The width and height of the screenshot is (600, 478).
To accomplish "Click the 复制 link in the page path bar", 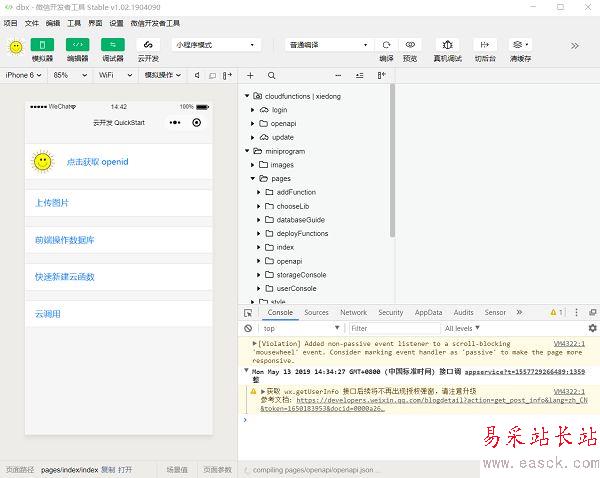I will point(108,470).
